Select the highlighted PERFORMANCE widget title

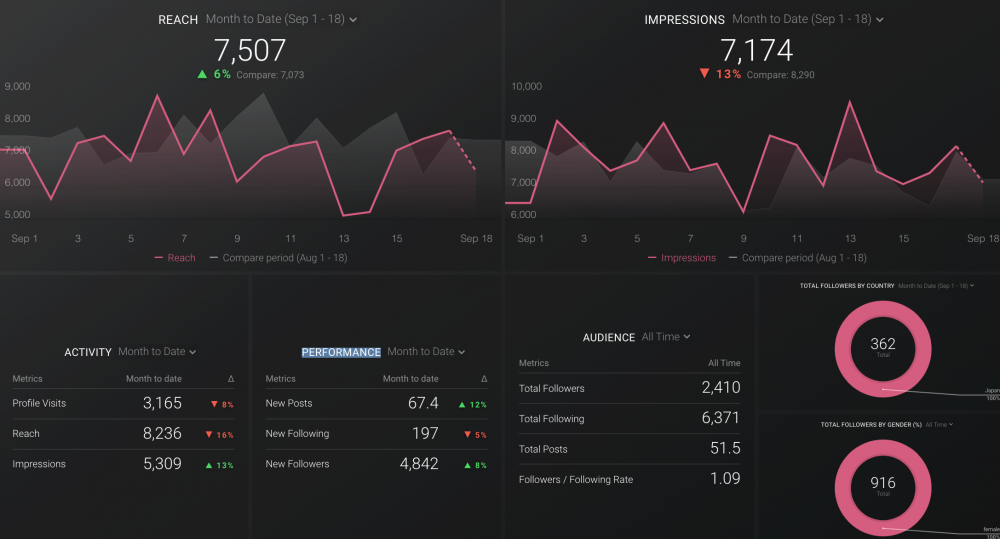click(x=341, y=352)
